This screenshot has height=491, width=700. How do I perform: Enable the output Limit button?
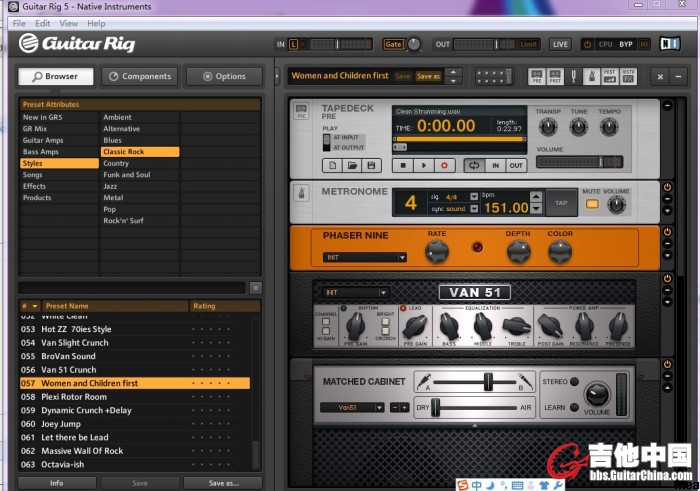(x=529, y=44)
